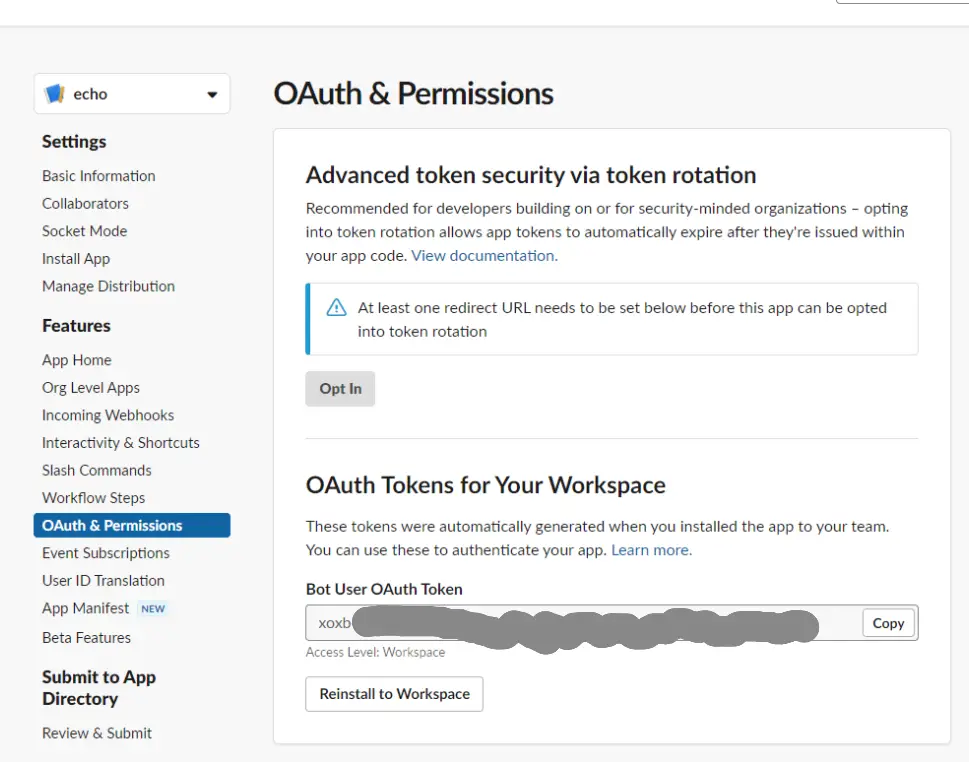Click the NEW badge beside App Manifest

coord(153,609)
